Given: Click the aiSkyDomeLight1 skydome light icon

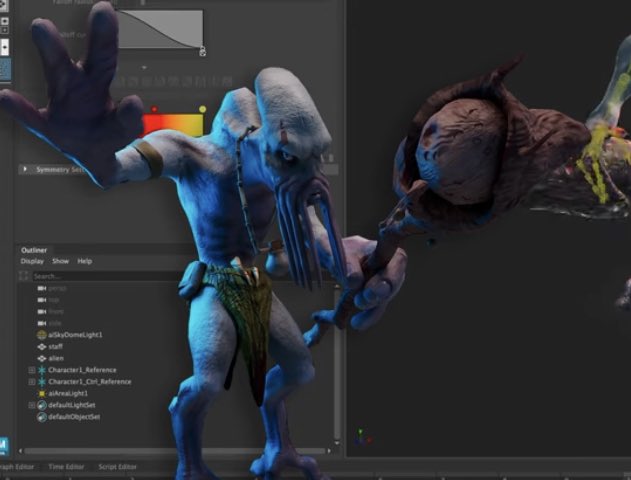Looking at the screenshot, I should (42, 335).
